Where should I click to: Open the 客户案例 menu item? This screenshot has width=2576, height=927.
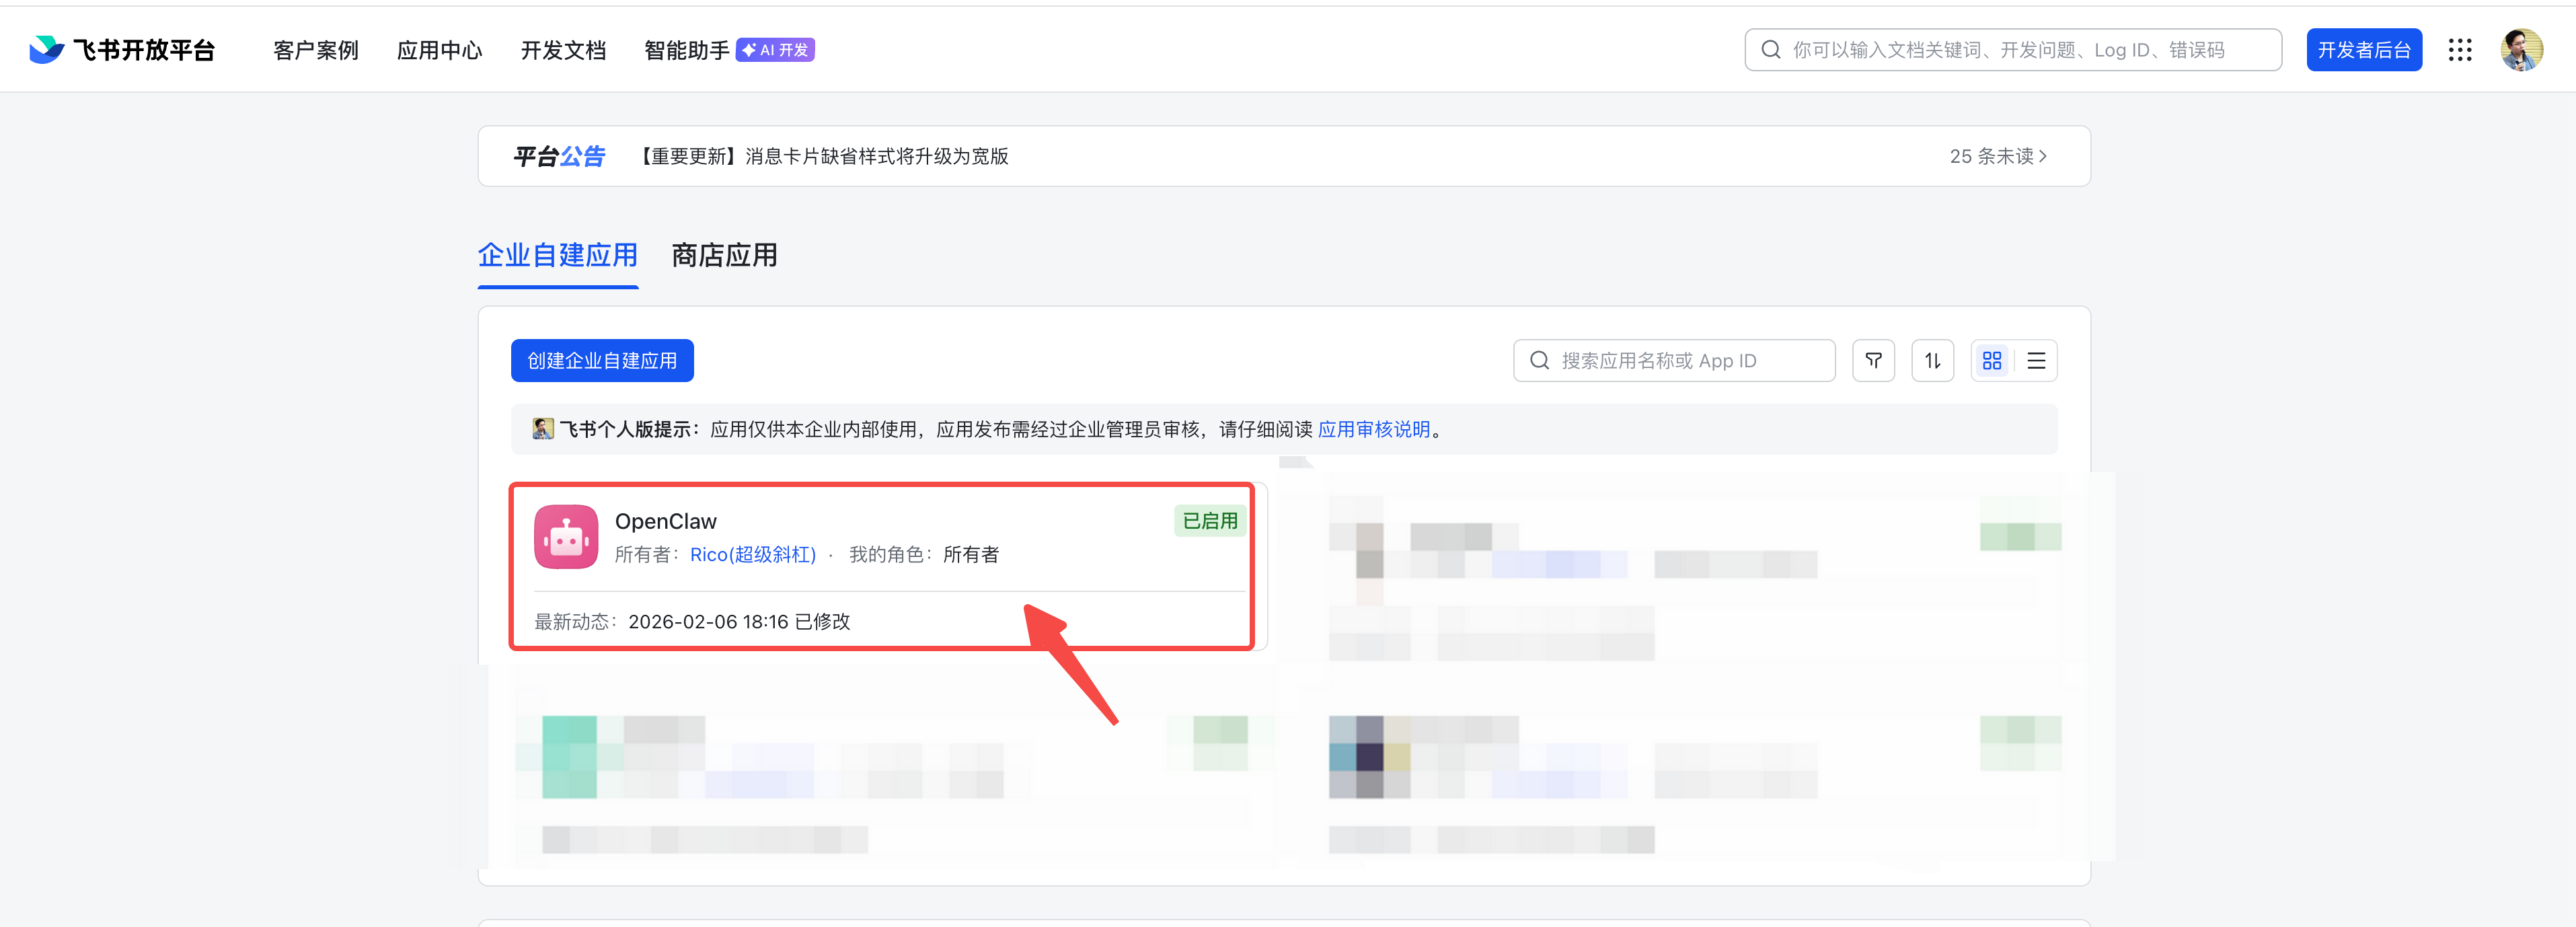tap(315, 50)
